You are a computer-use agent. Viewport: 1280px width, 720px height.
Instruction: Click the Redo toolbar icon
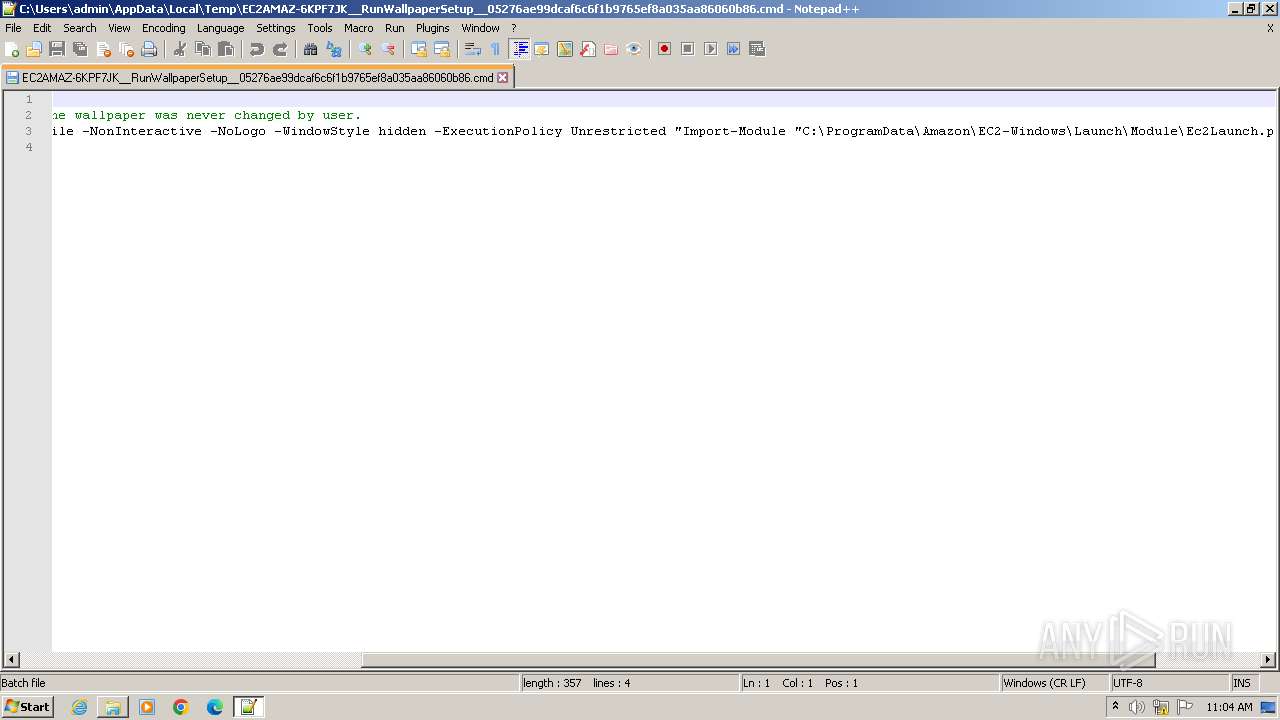pos(280,49)
